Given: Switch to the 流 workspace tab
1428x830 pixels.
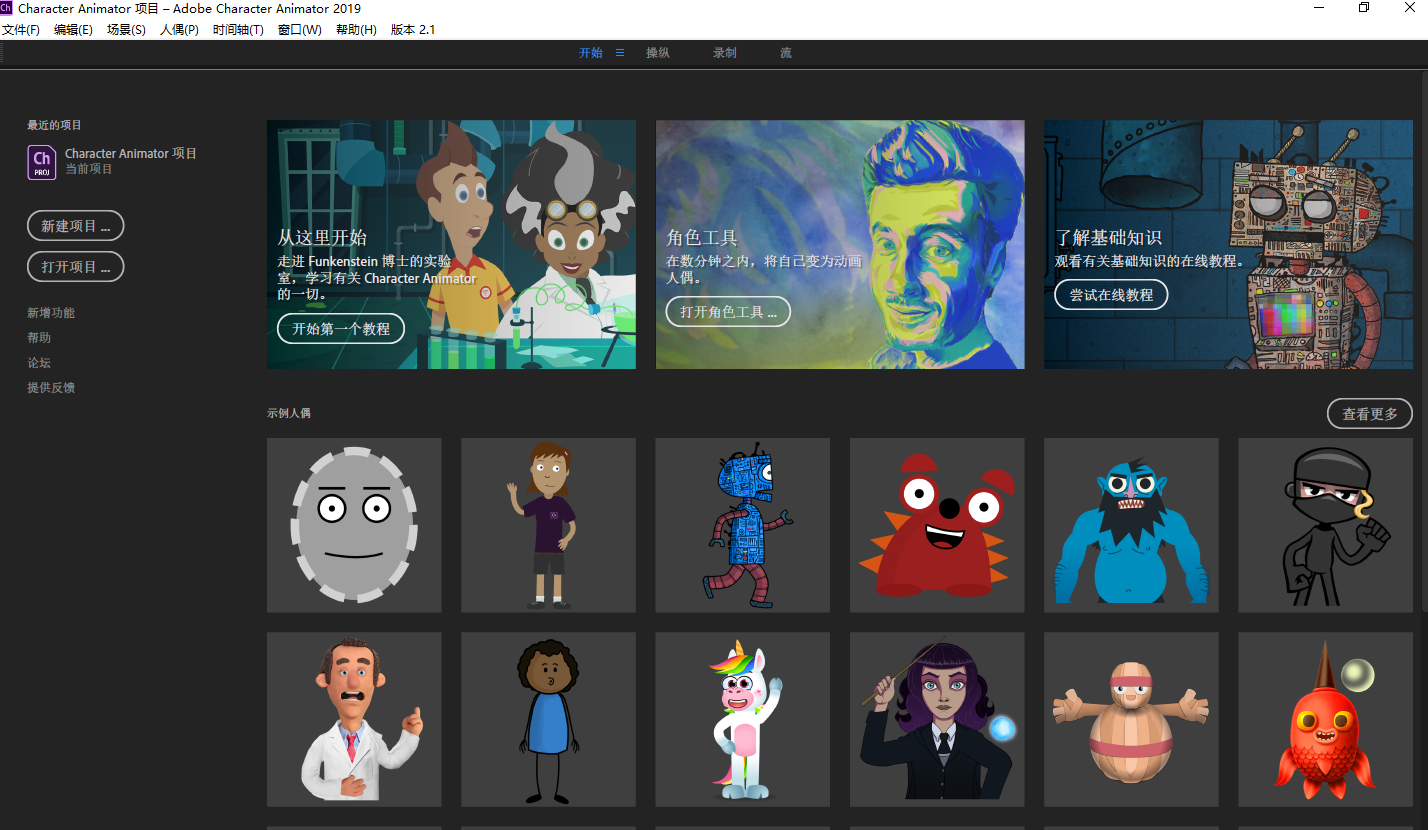Looking at the screenshot, I should pyautogui.click(x=785, y=52).
